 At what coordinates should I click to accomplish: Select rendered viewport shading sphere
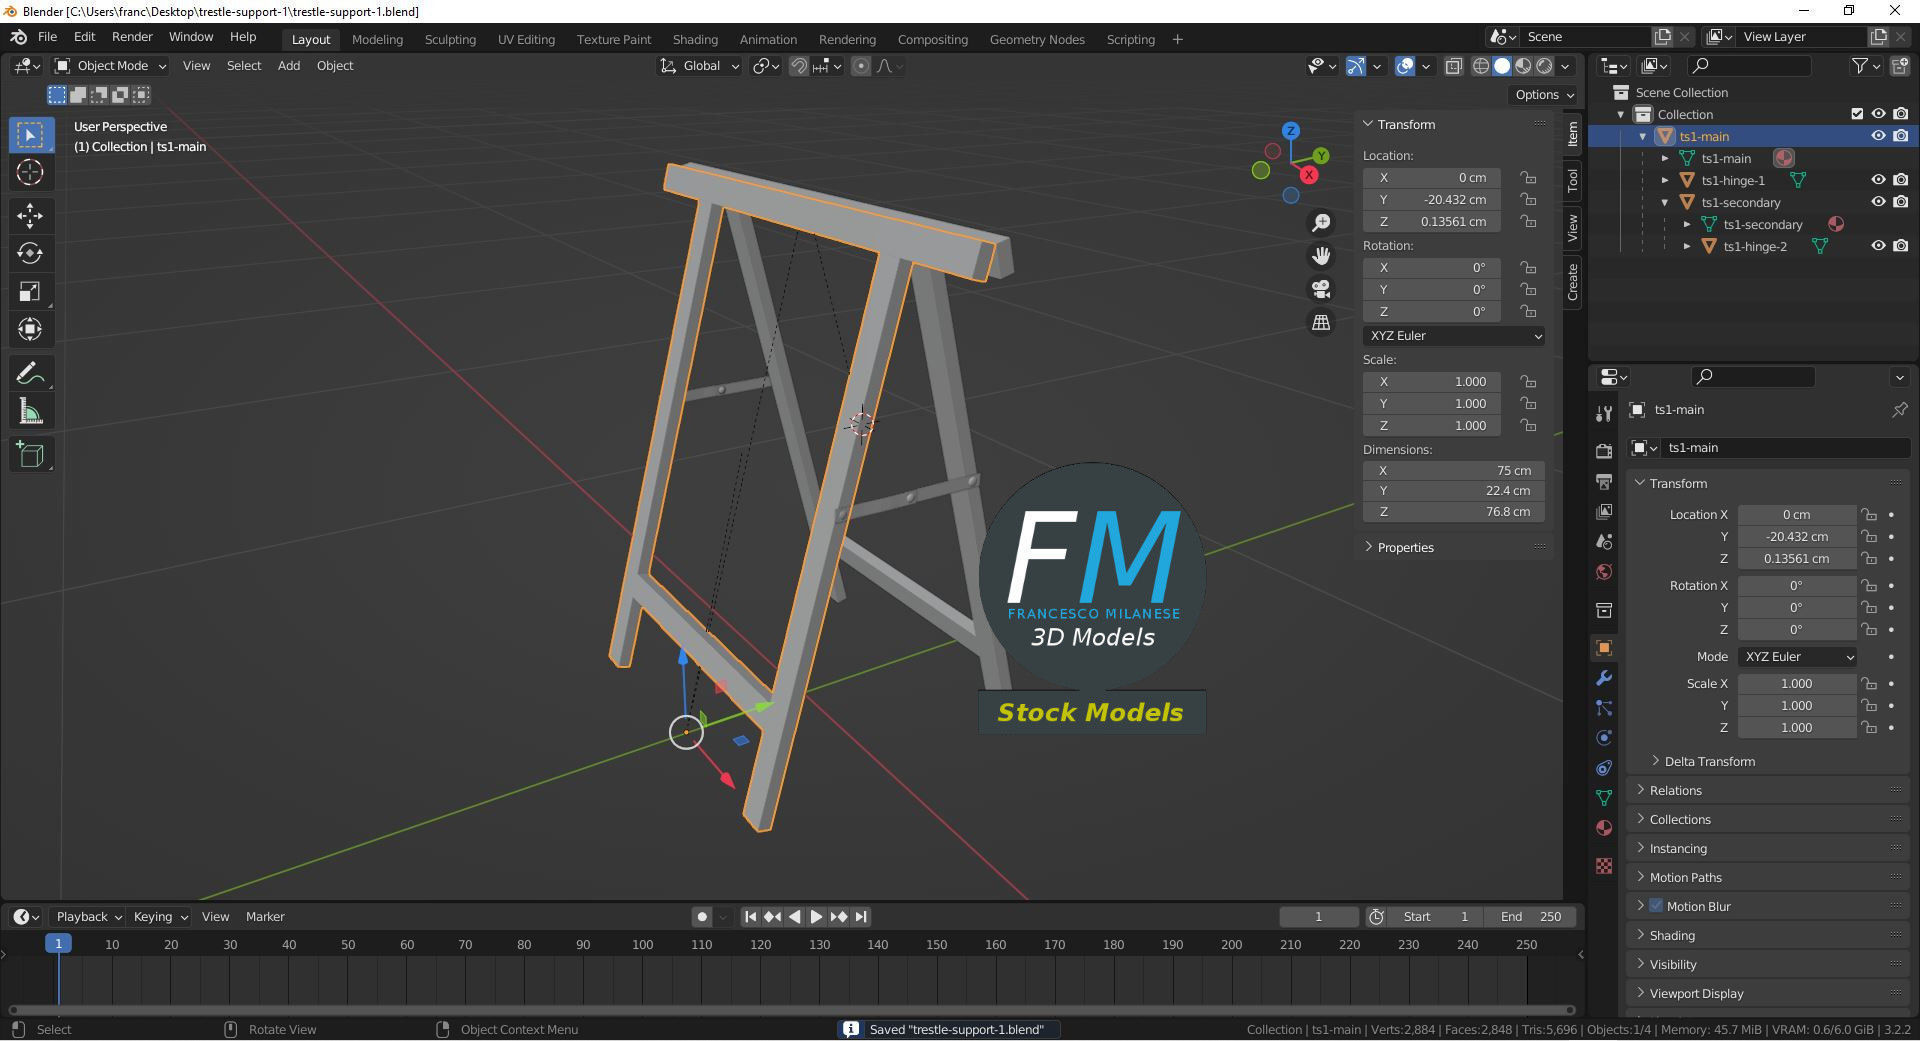(x=1545, y=66)
